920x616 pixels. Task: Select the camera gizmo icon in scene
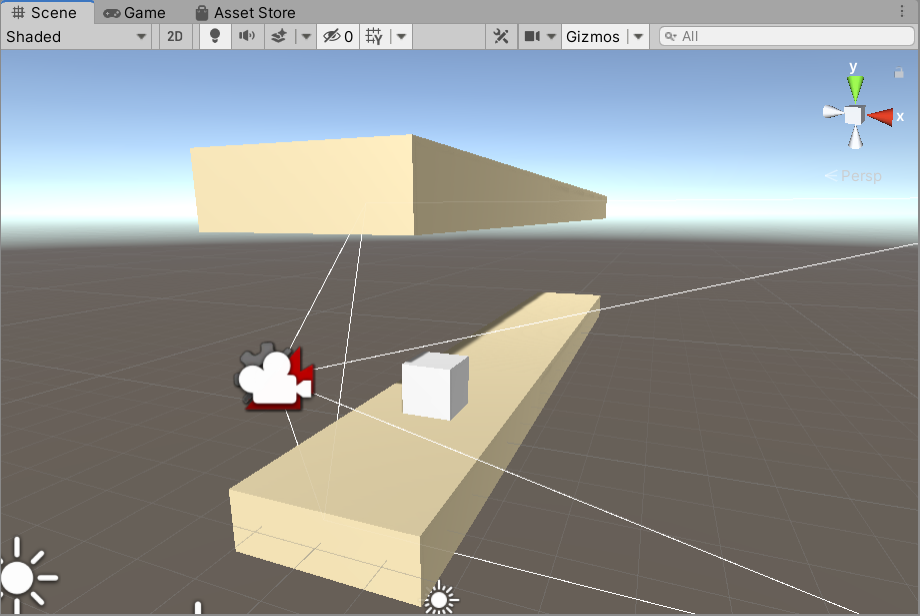[x=274, y=377]
